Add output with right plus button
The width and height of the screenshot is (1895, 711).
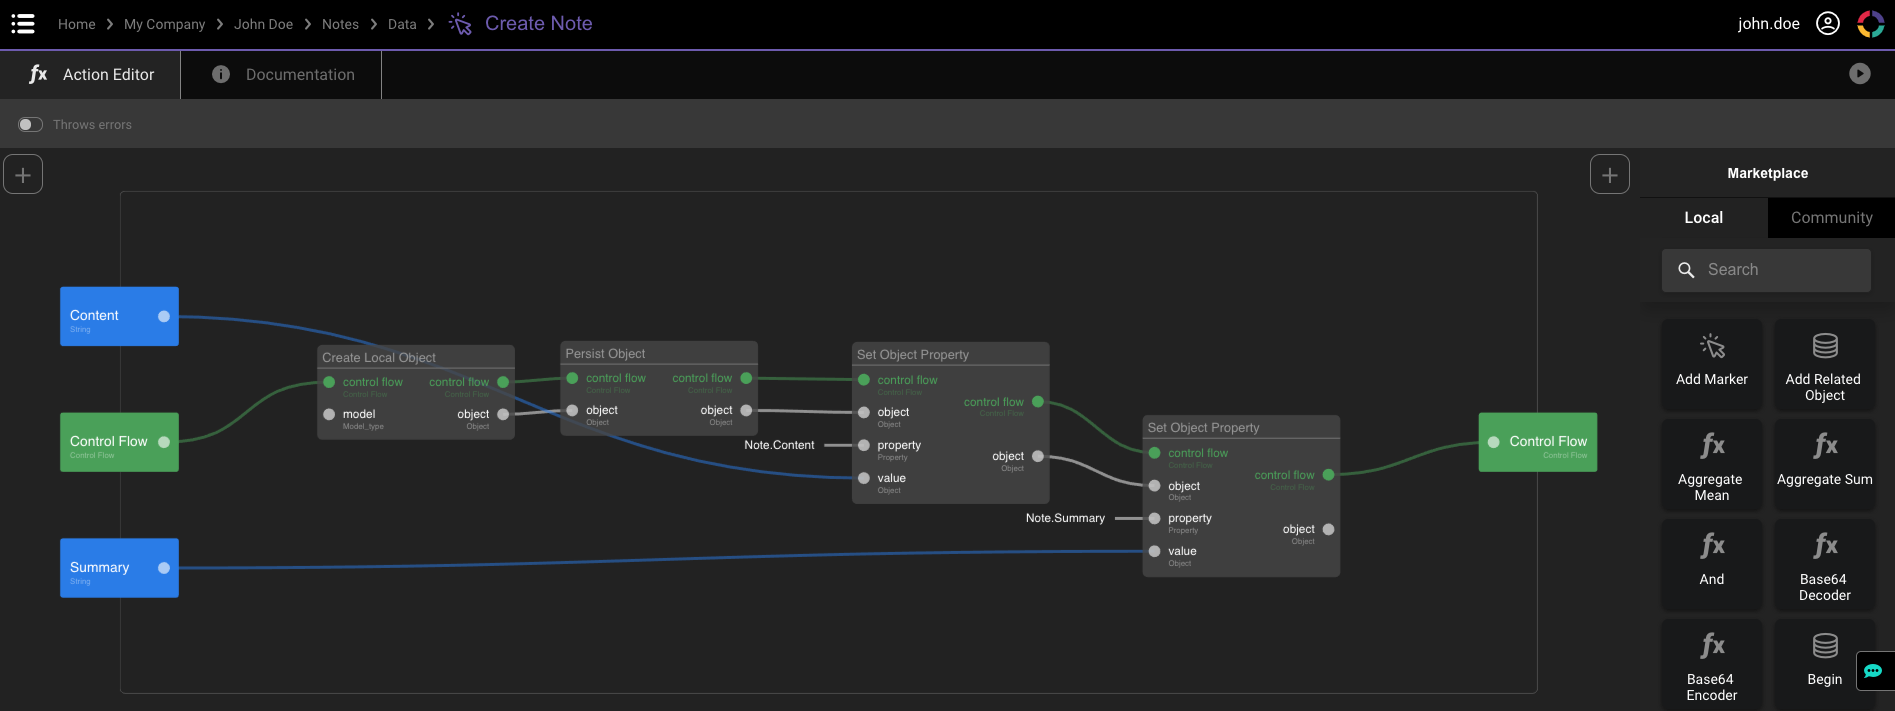coord(1609,175)
